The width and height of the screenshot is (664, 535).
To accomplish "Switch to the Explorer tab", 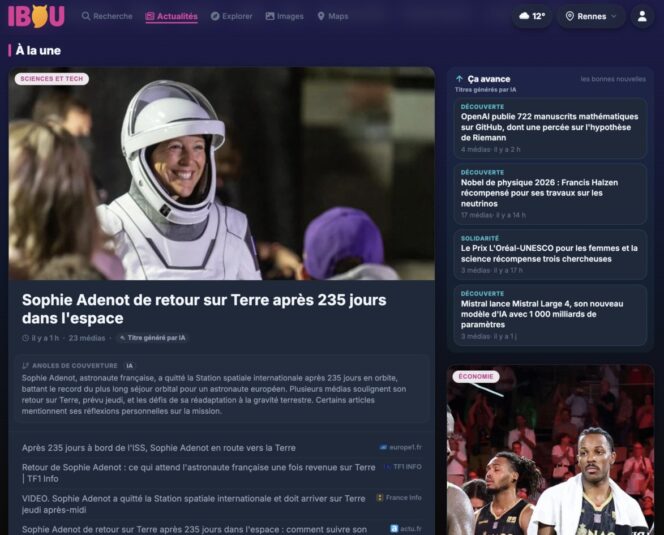I will point(231,16).
